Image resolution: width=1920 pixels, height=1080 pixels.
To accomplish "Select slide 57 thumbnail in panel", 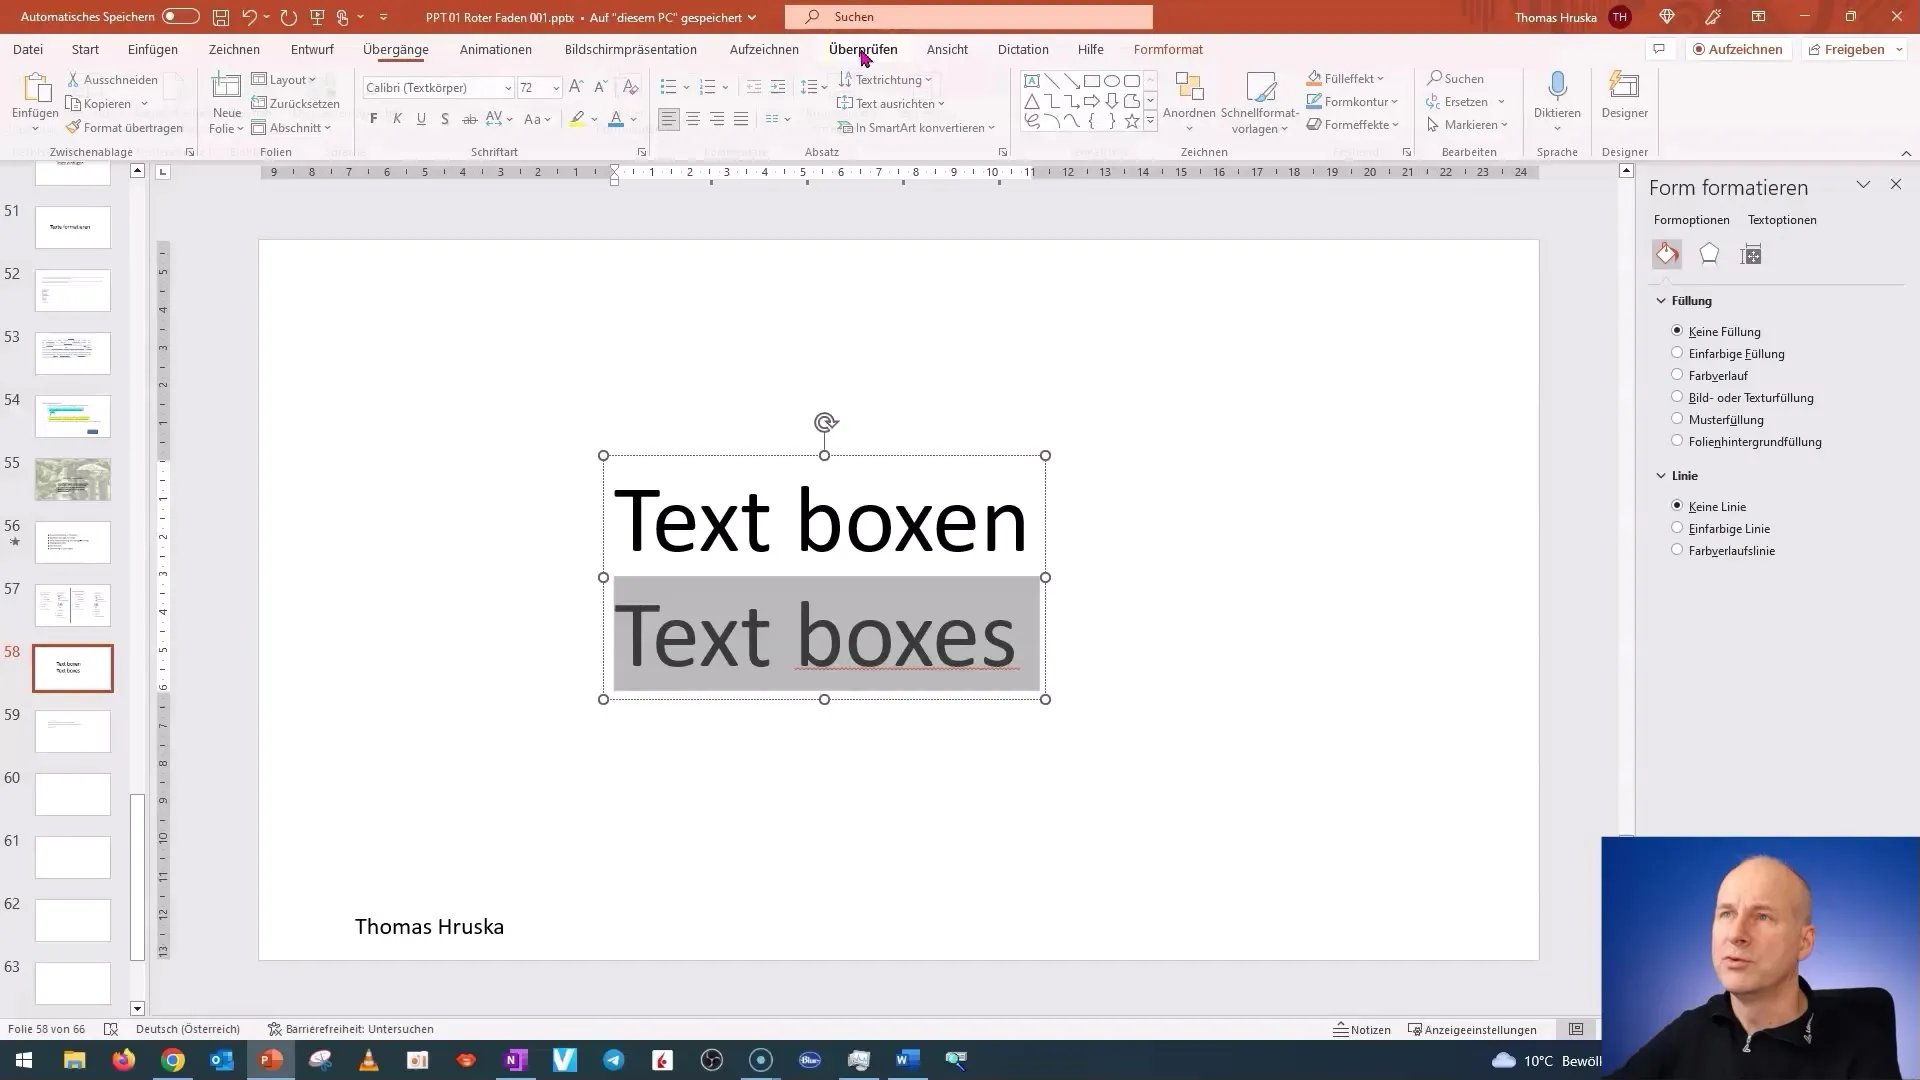I will [73, 605].
